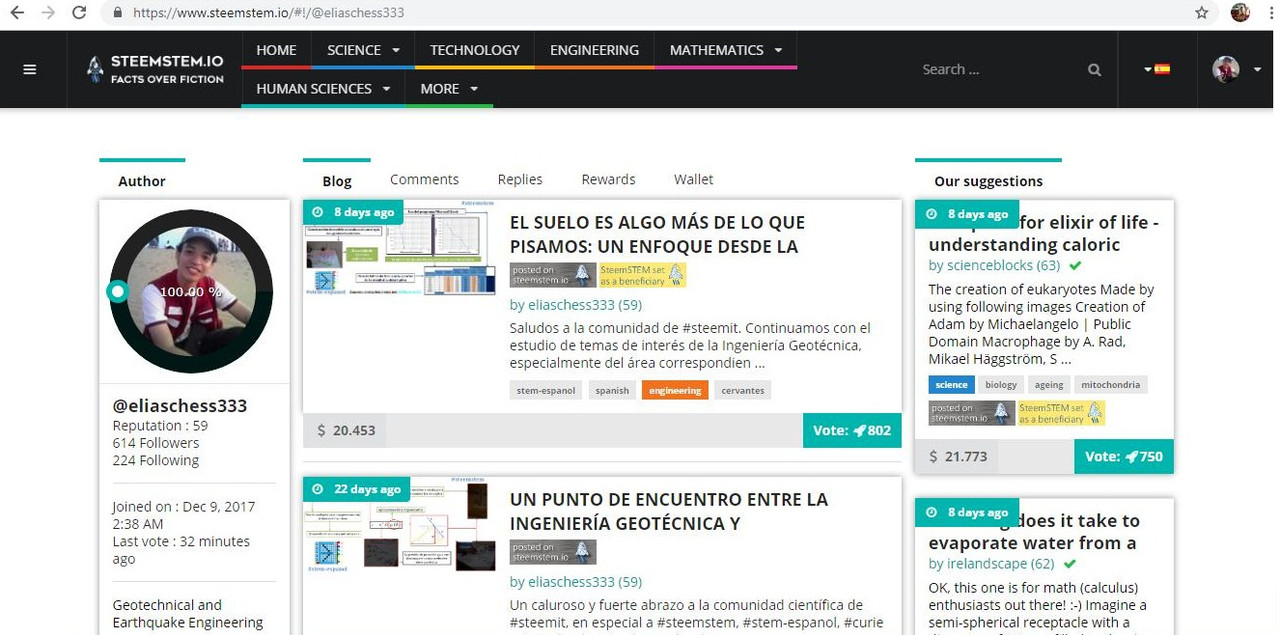
Task: Select the ageing tag
Action: tap(1049, 384)
